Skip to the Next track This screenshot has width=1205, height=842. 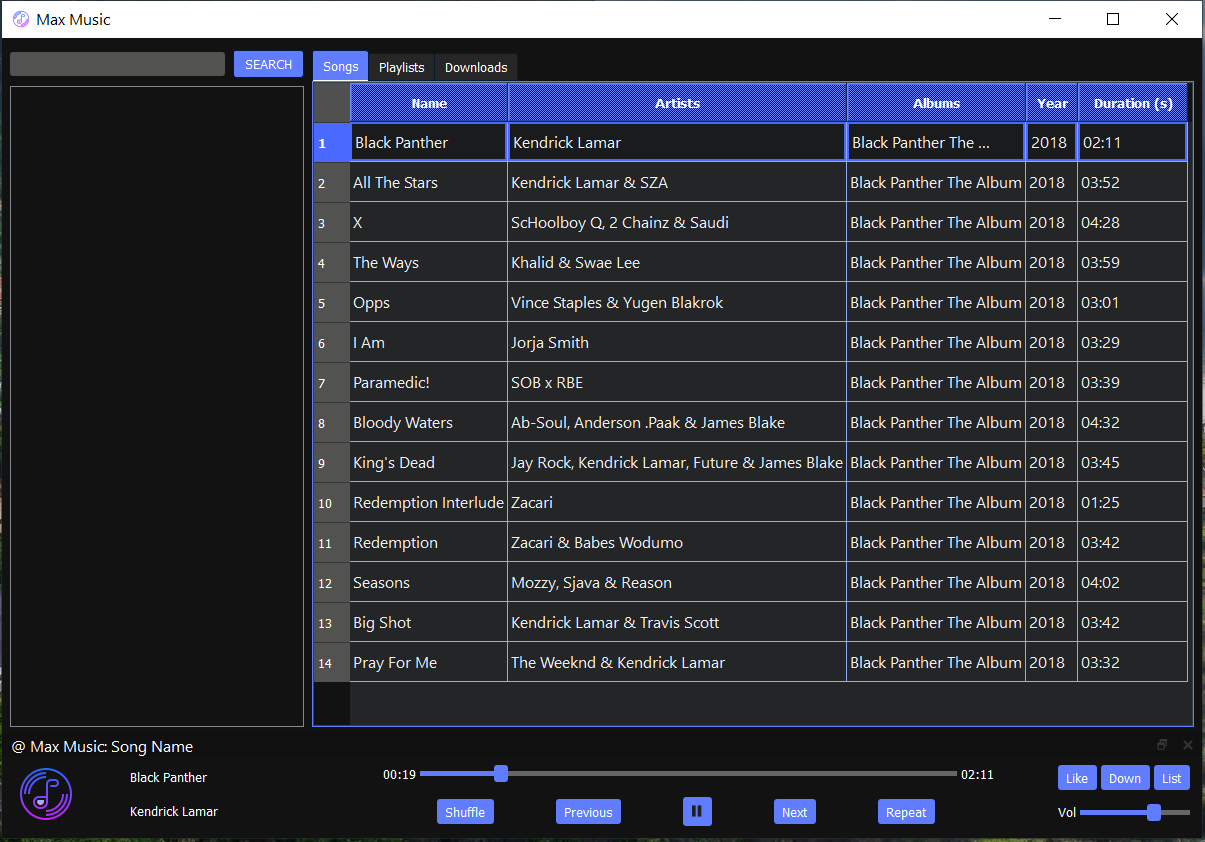coord(795,812)
